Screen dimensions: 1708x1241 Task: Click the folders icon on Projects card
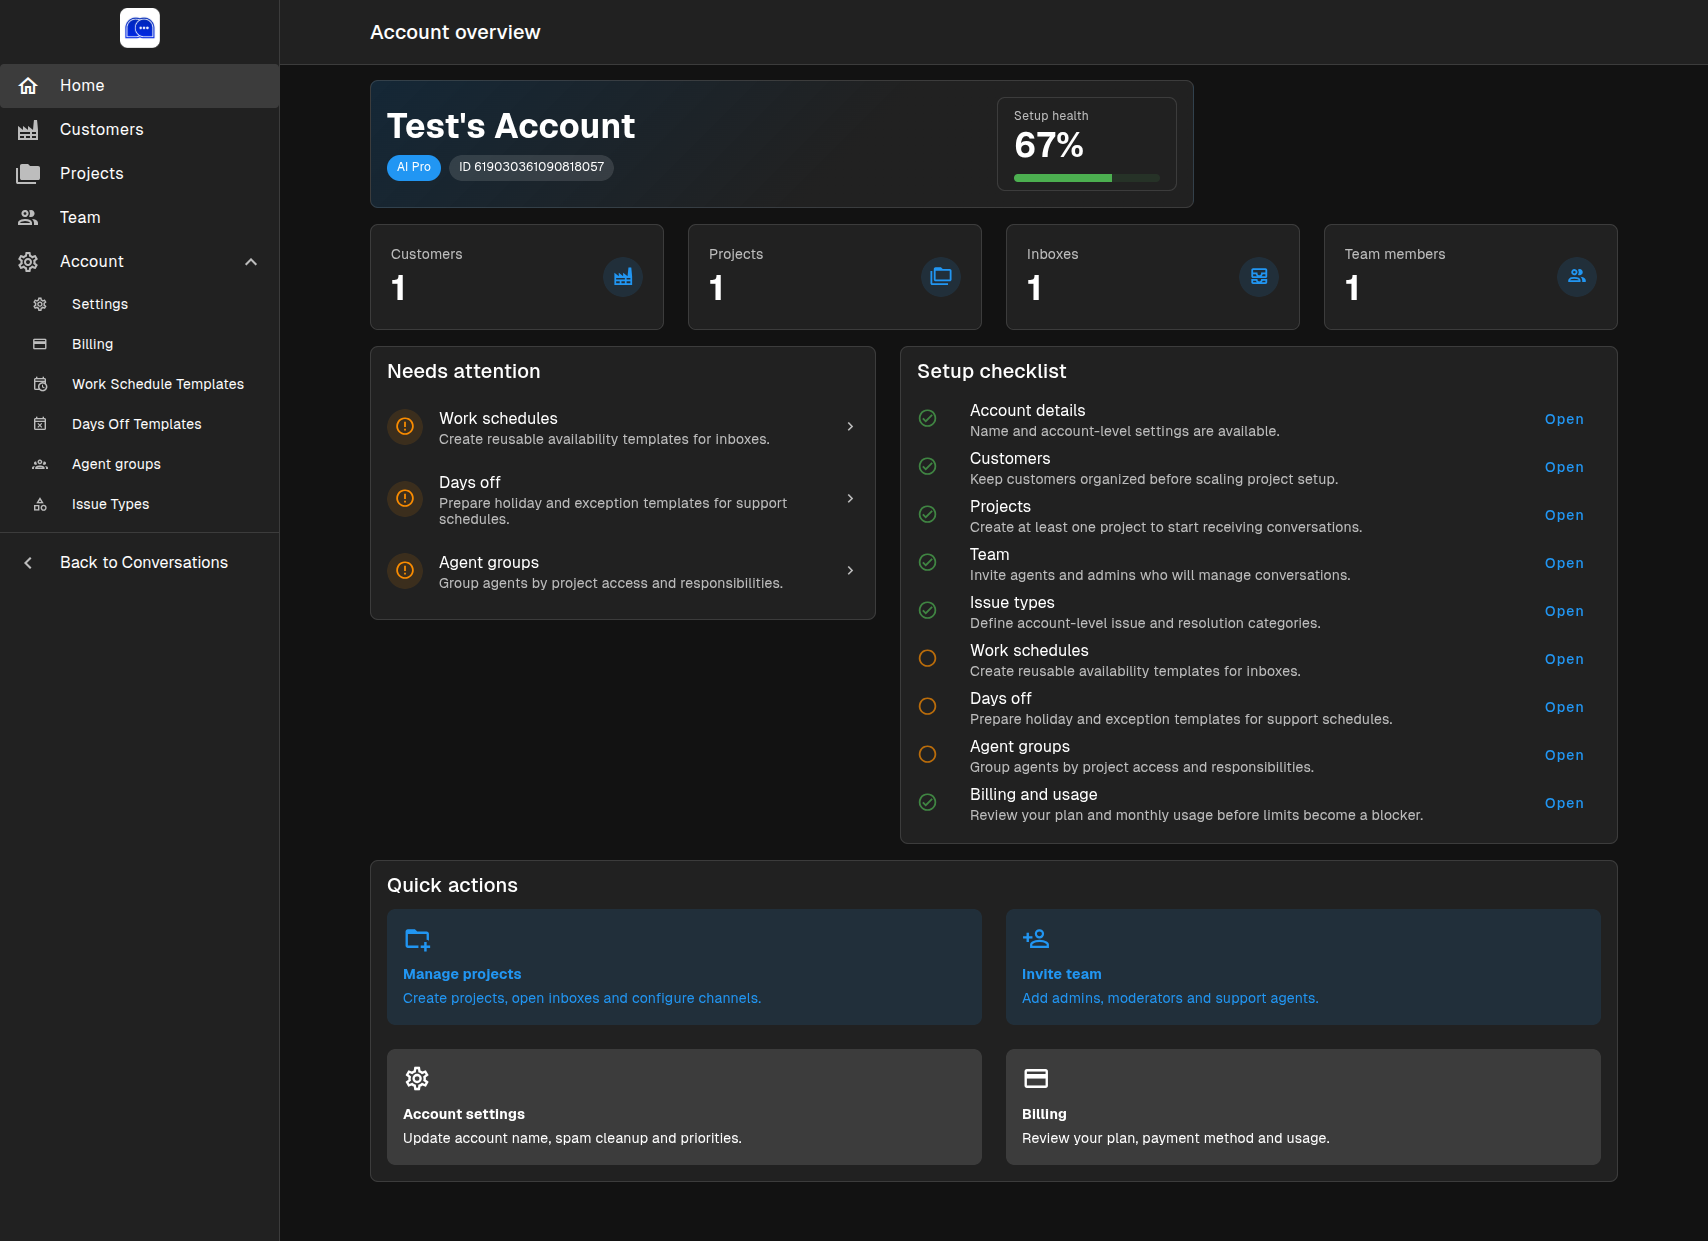coord(941,277)
